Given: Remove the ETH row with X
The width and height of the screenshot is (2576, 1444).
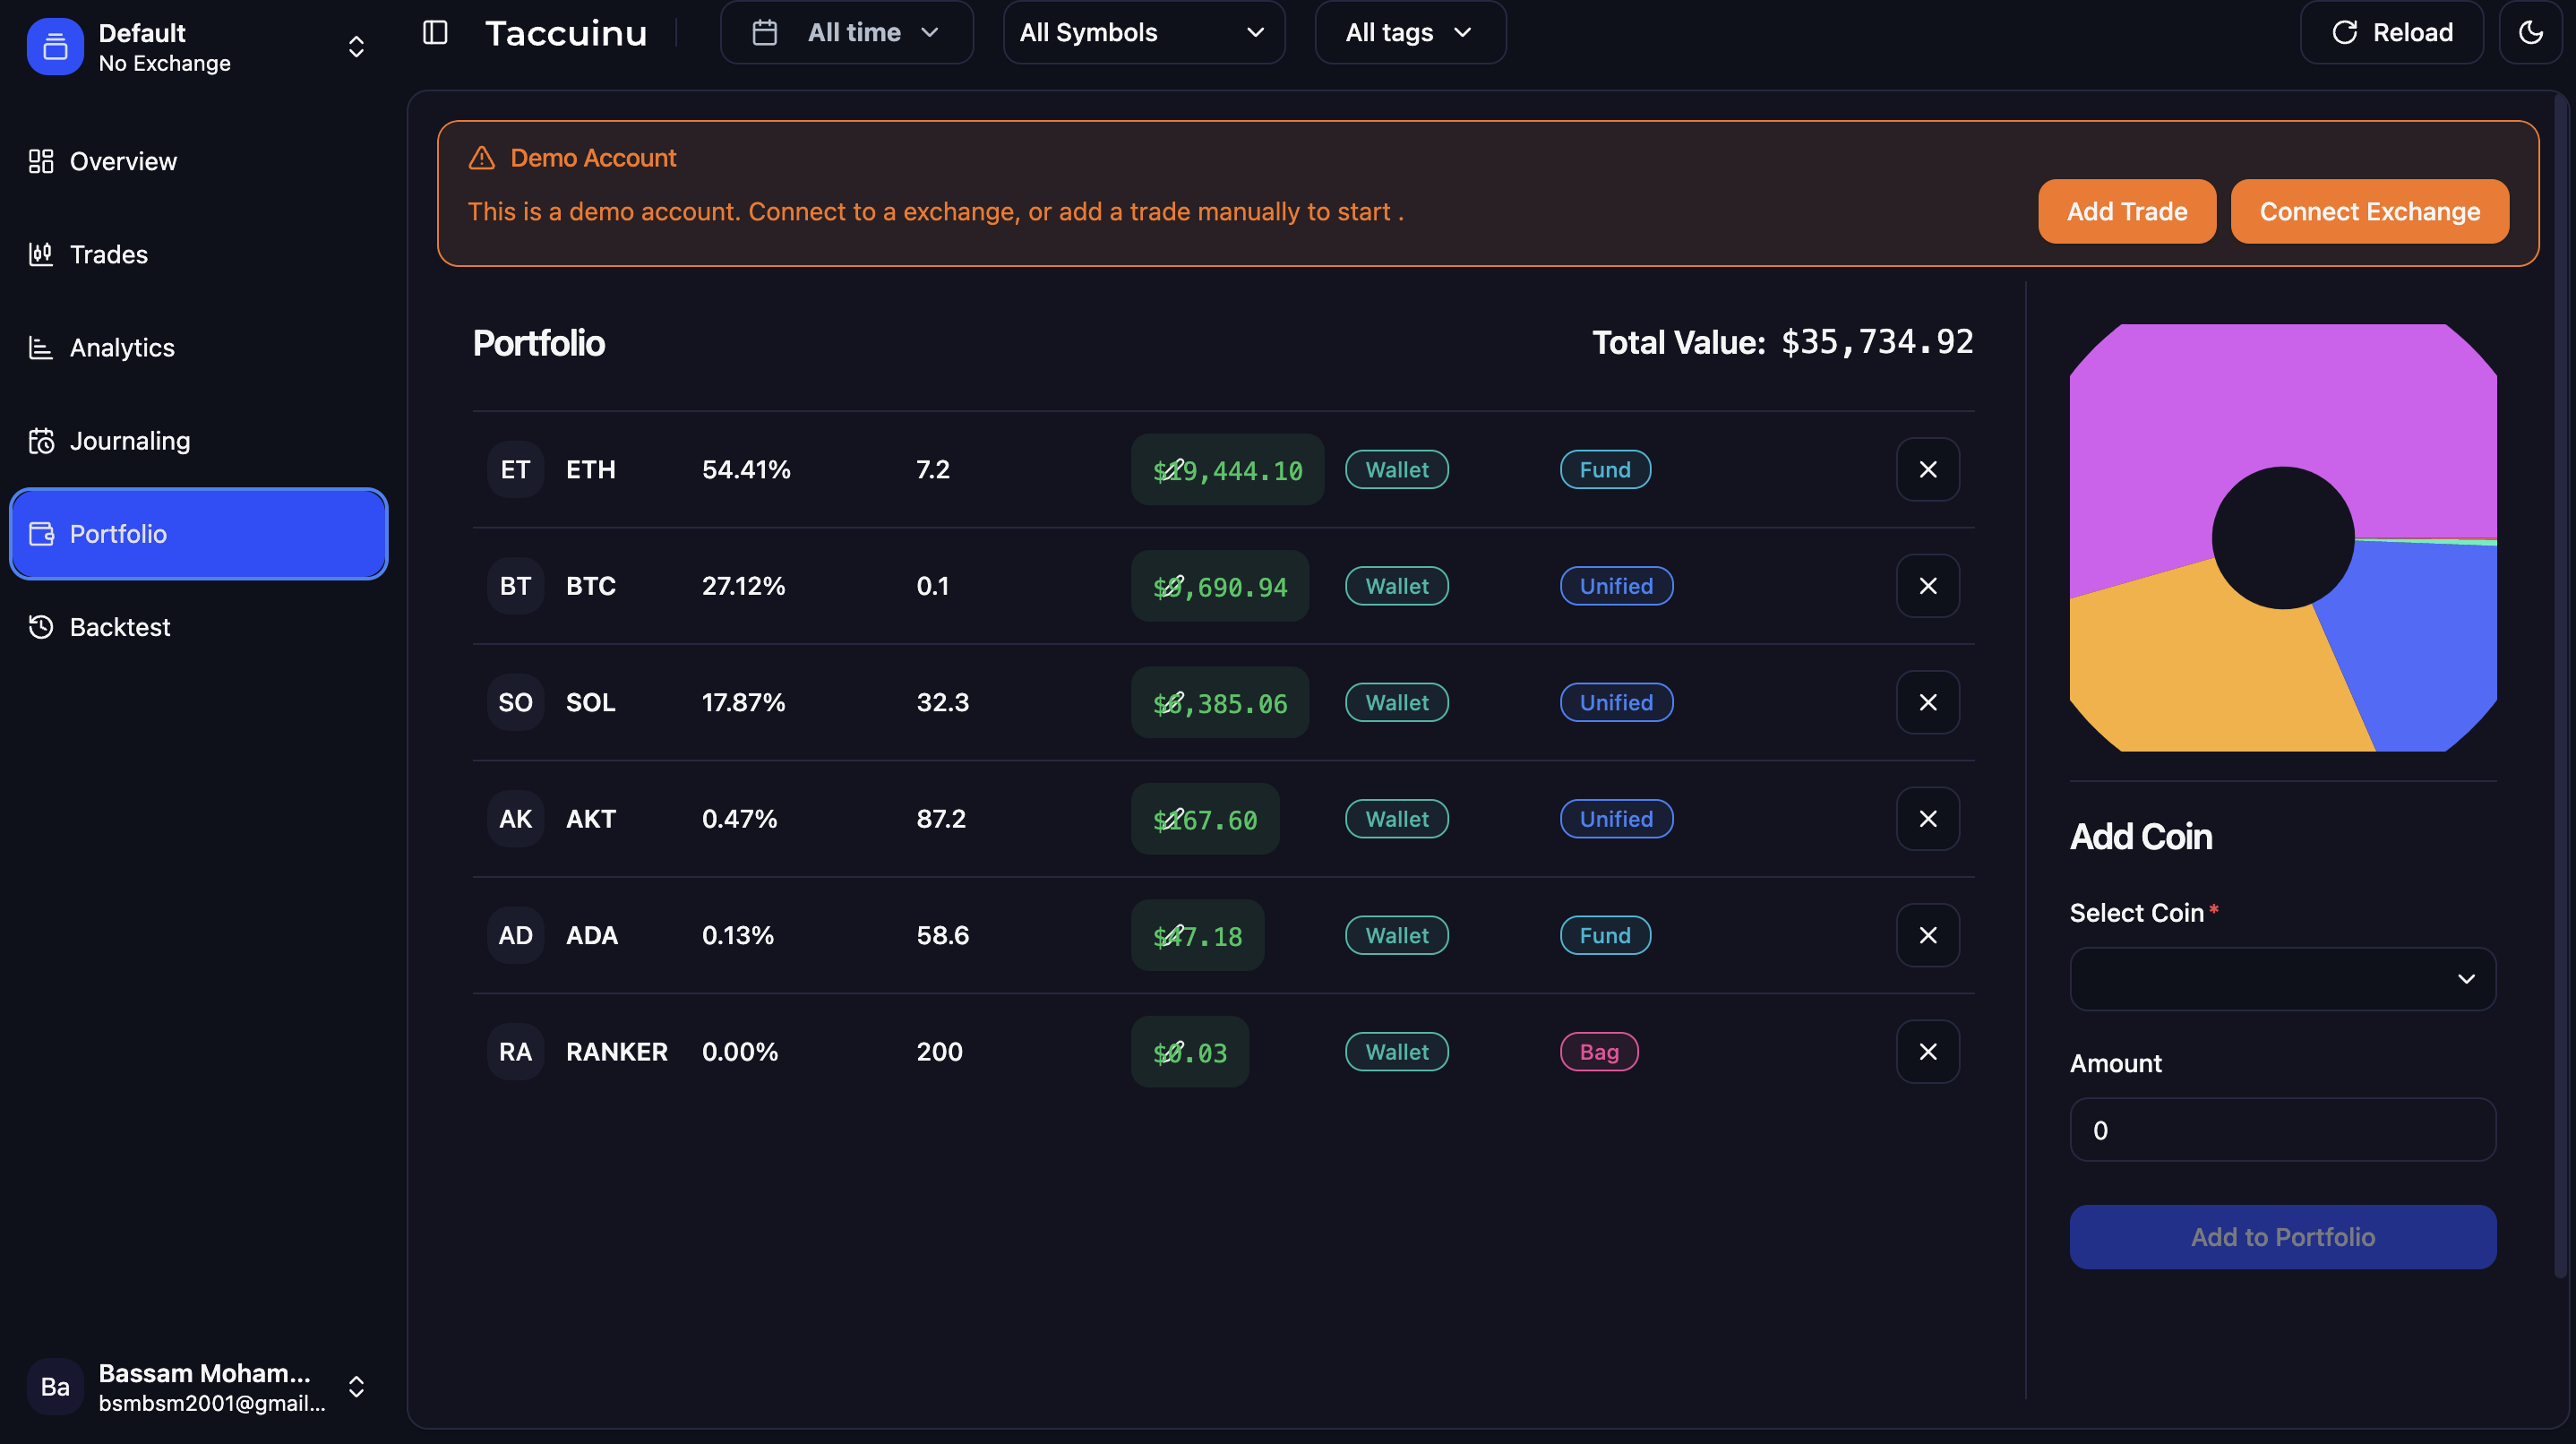Looking at the screenshot, I should click(x=1927, y=469).
